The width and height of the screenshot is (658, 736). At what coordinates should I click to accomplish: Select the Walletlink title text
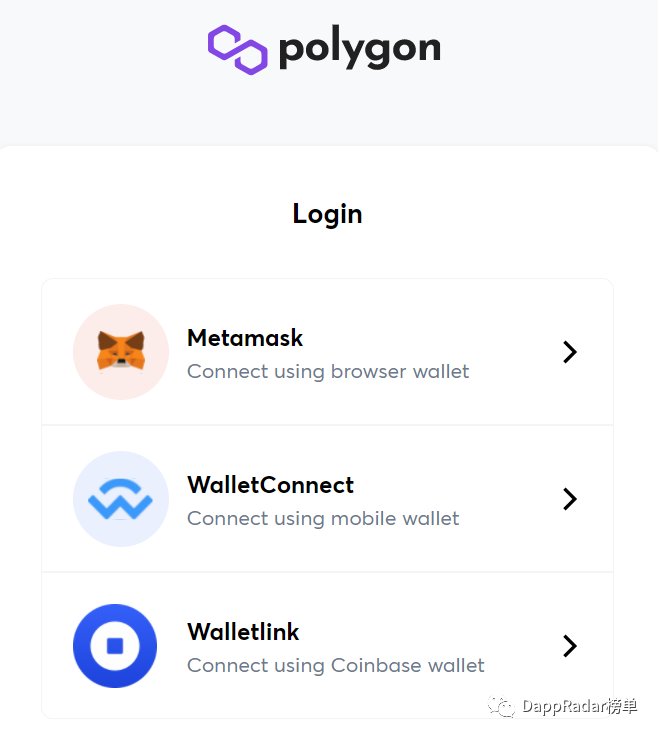[243, 632]
